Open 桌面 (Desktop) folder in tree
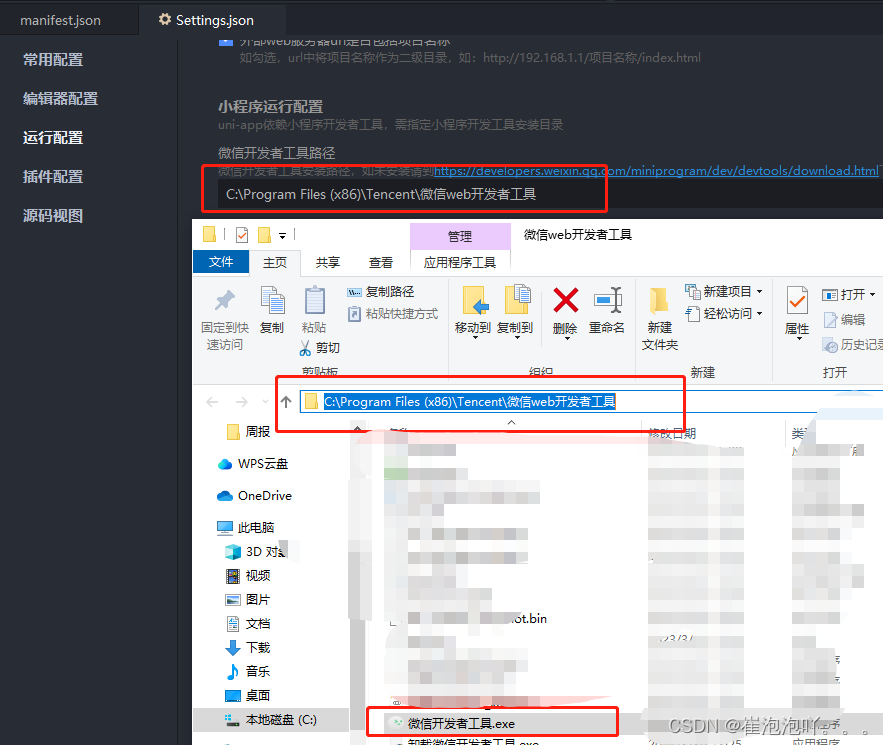 coord(248,695)
